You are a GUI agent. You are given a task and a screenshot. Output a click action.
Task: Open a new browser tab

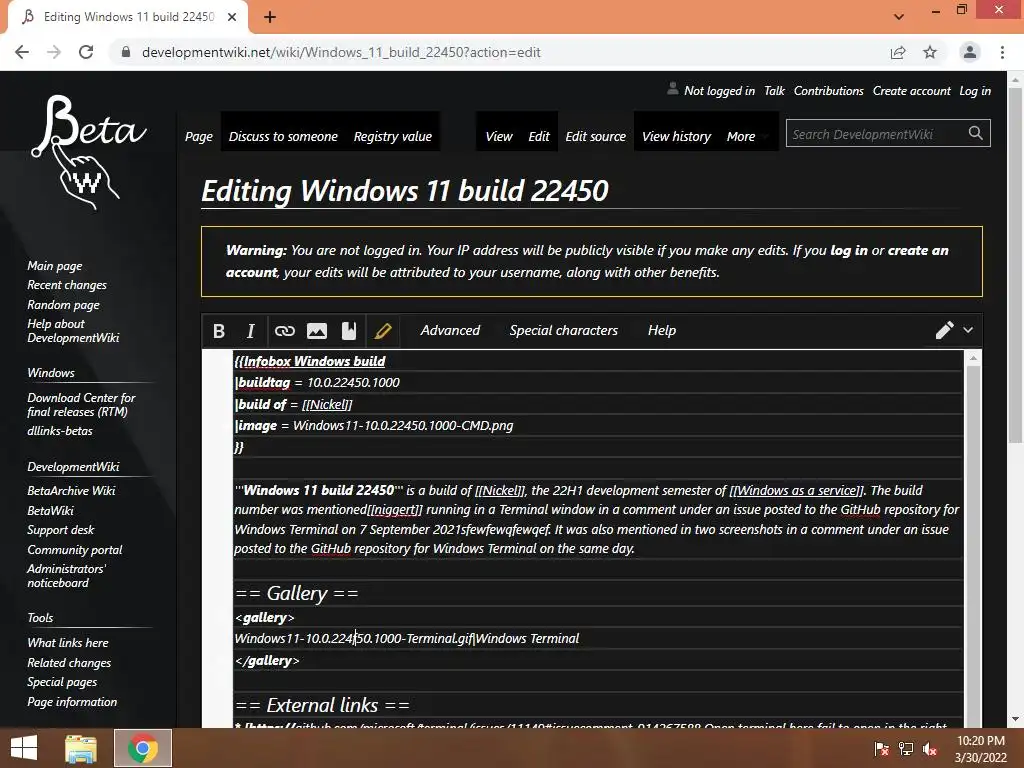(x=270, y=17)
